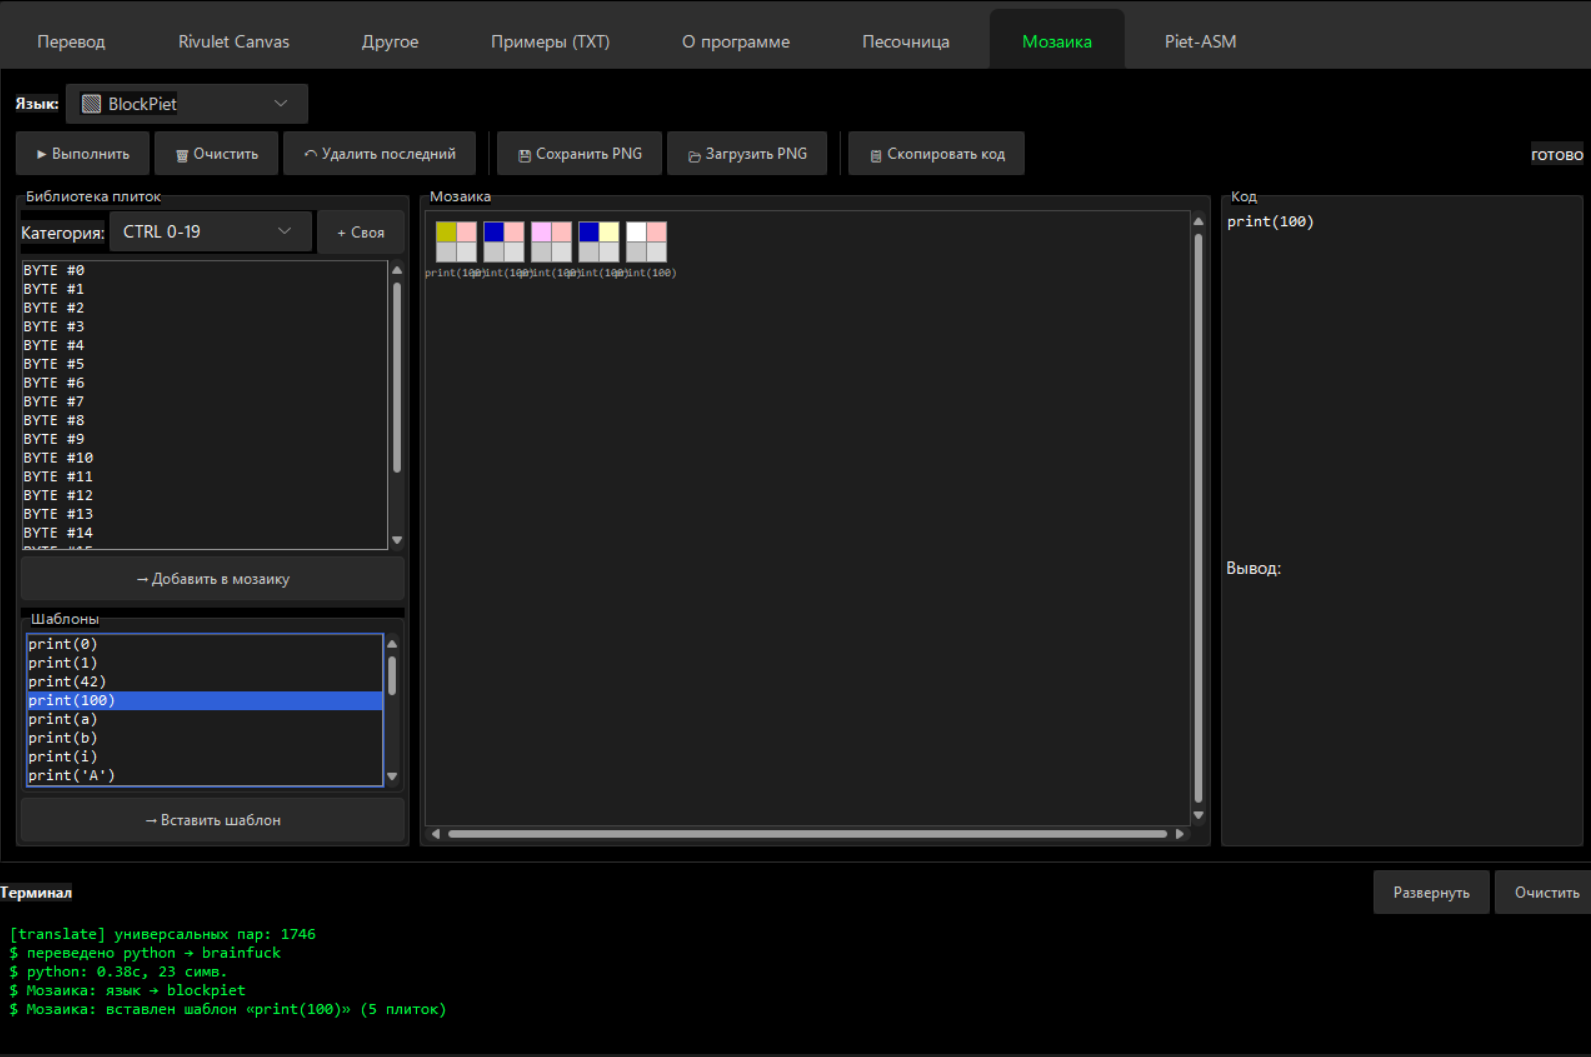Expand the CTRL 0-19 category dropdown
This screenshot has width=1591, height=1057.
[210, 232]
